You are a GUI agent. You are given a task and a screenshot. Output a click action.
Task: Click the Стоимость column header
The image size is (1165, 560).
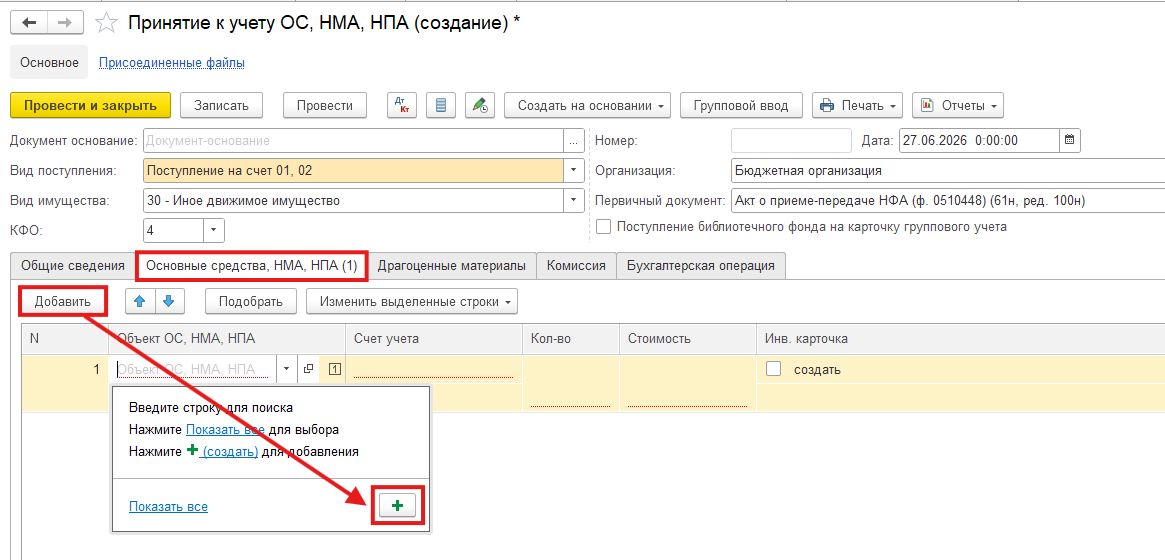[687, 339]
